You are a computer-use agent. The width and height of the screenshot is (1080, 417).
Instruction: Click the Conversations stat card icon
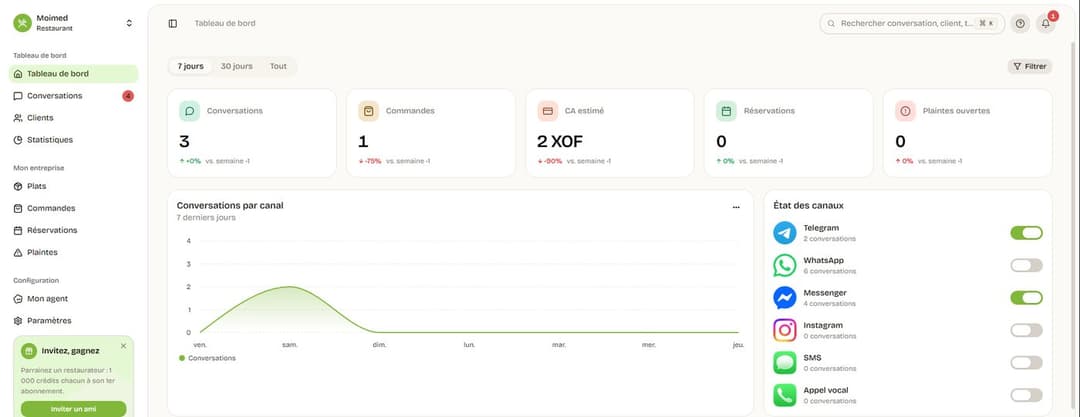click(x=189, y=110)
